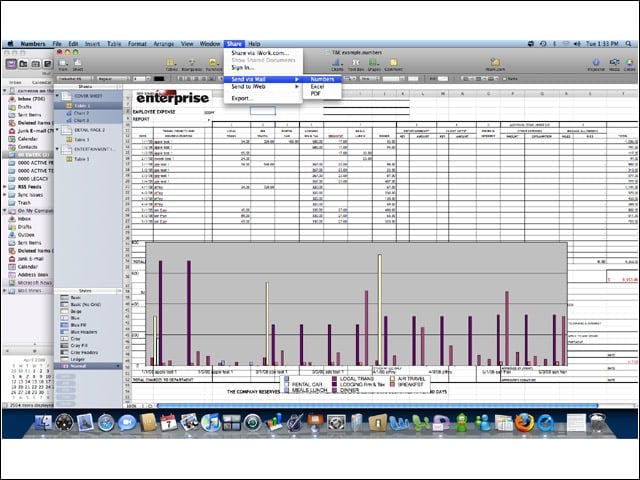
Task: Click the iWork.com toolbar icon
Action: [495, 63]
